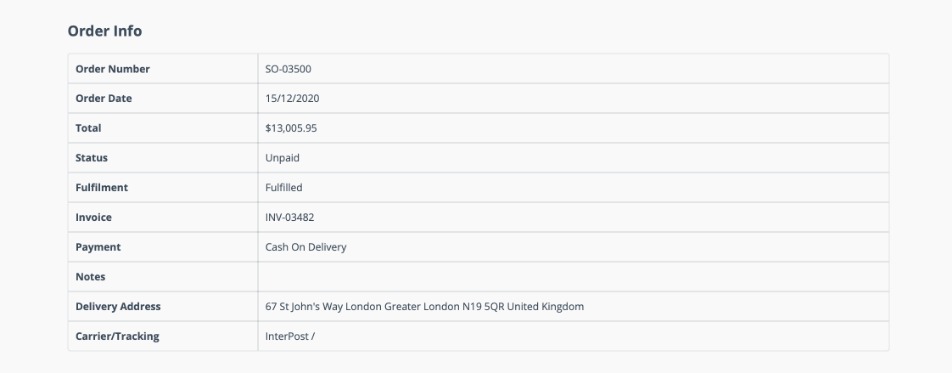Select the Fulfilment label
This screenshot has height=373, width=952.
tap(101, 188)
